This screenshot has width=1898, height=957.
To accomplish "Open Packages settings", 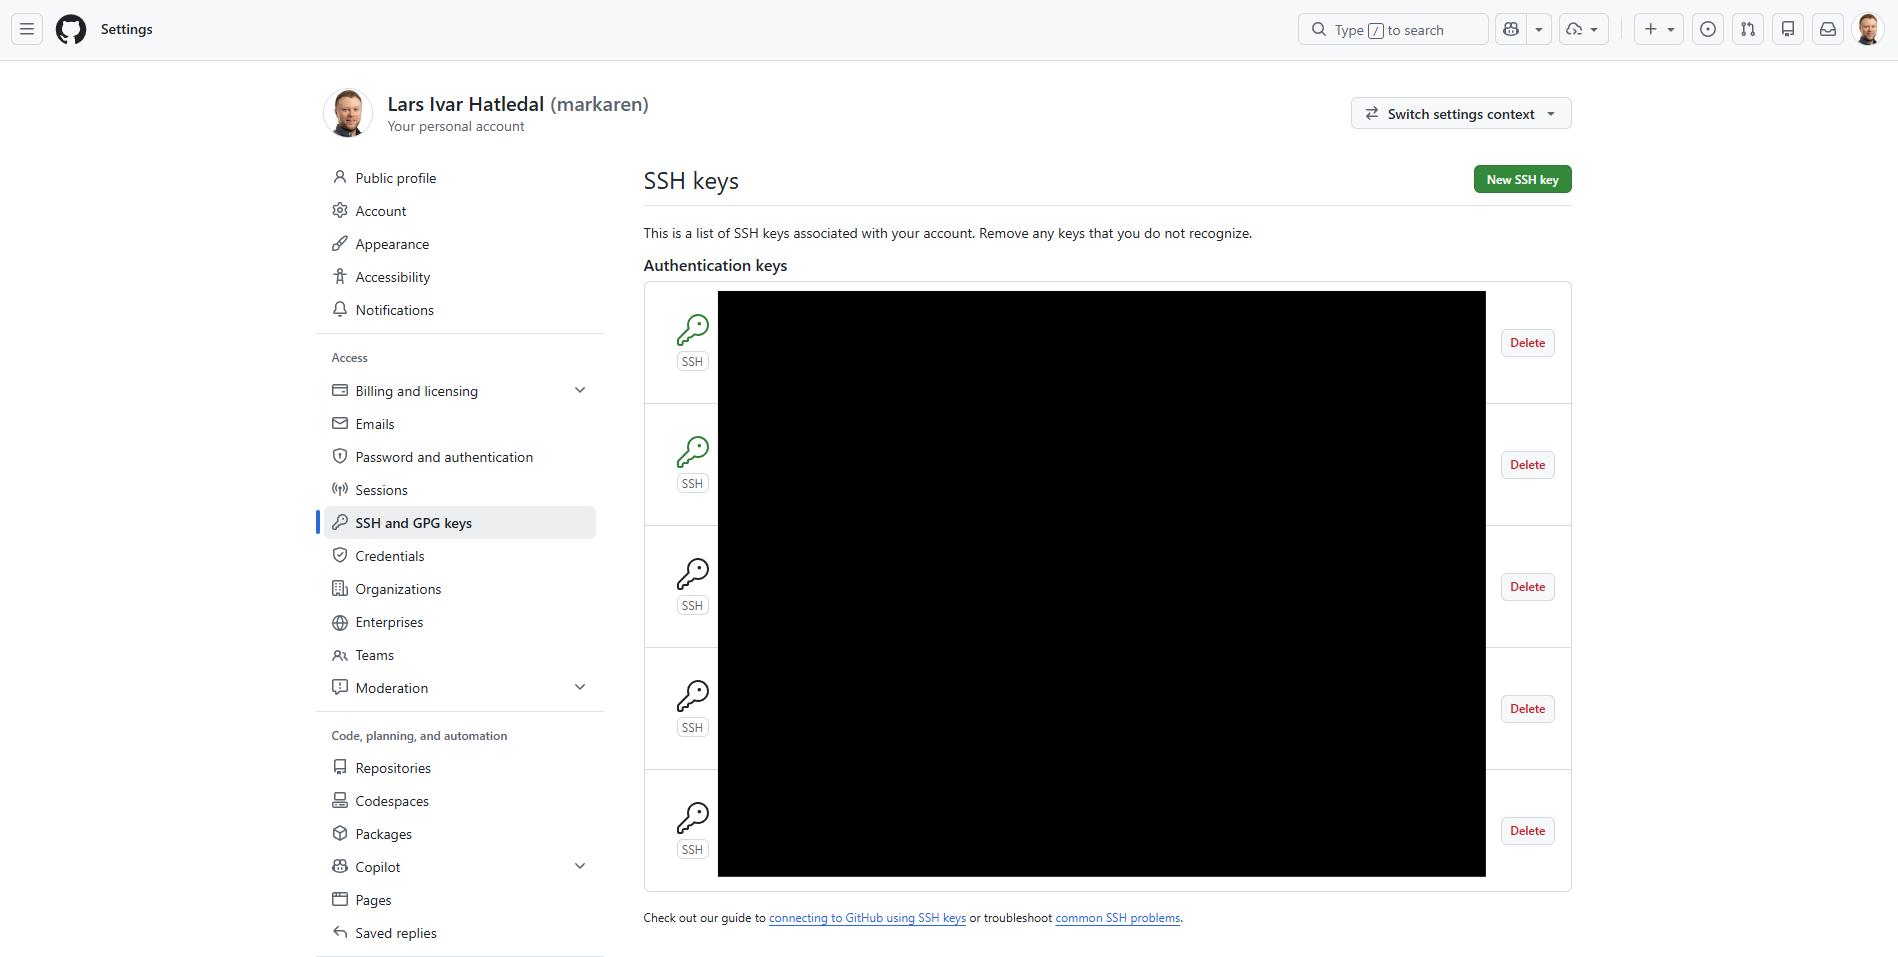I will (460, 834).
